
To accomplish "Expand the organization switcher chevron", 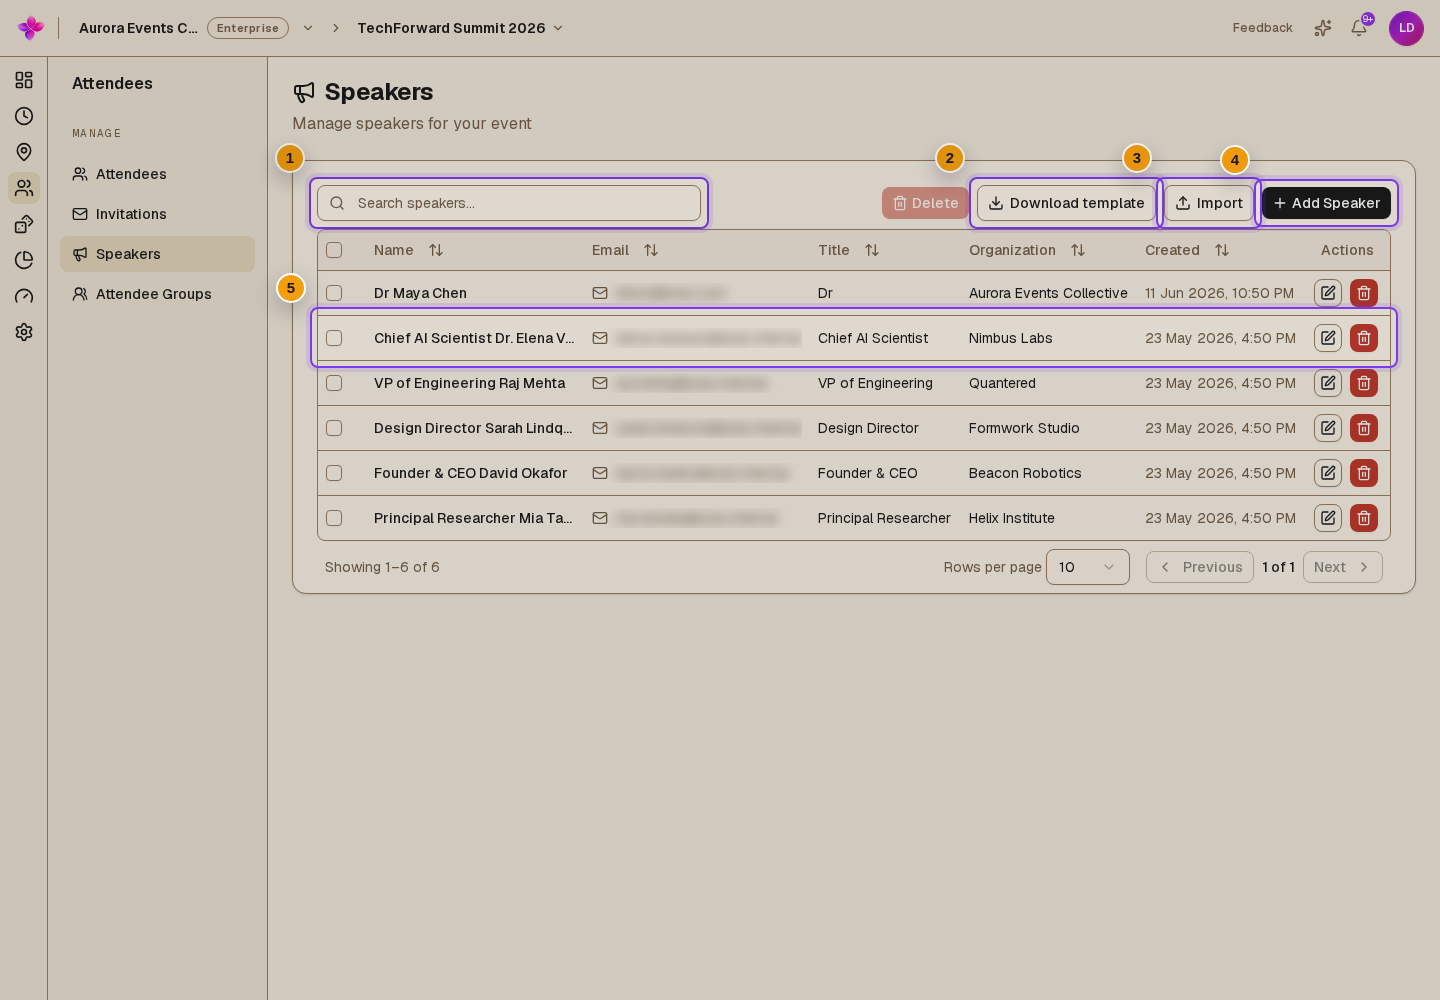I will coord(308,28).
